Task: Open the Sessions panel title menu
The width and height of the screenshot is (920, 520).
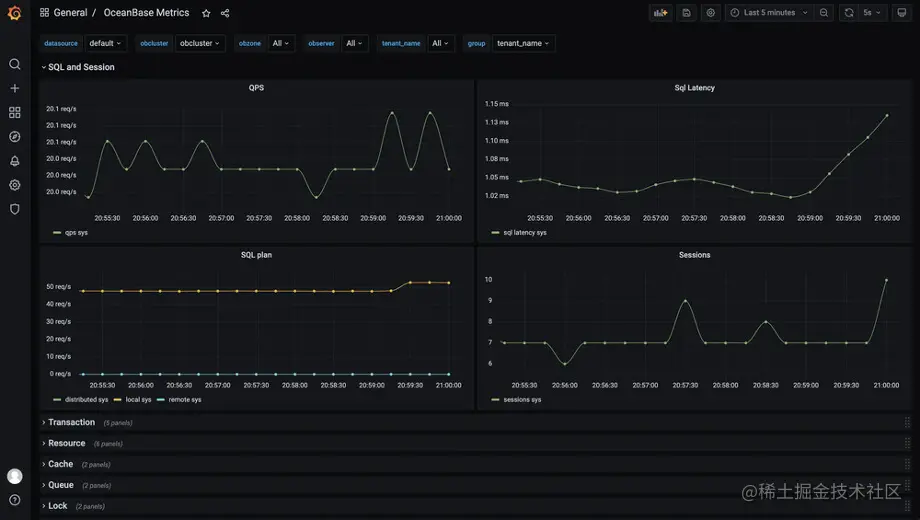Action: 695,255
